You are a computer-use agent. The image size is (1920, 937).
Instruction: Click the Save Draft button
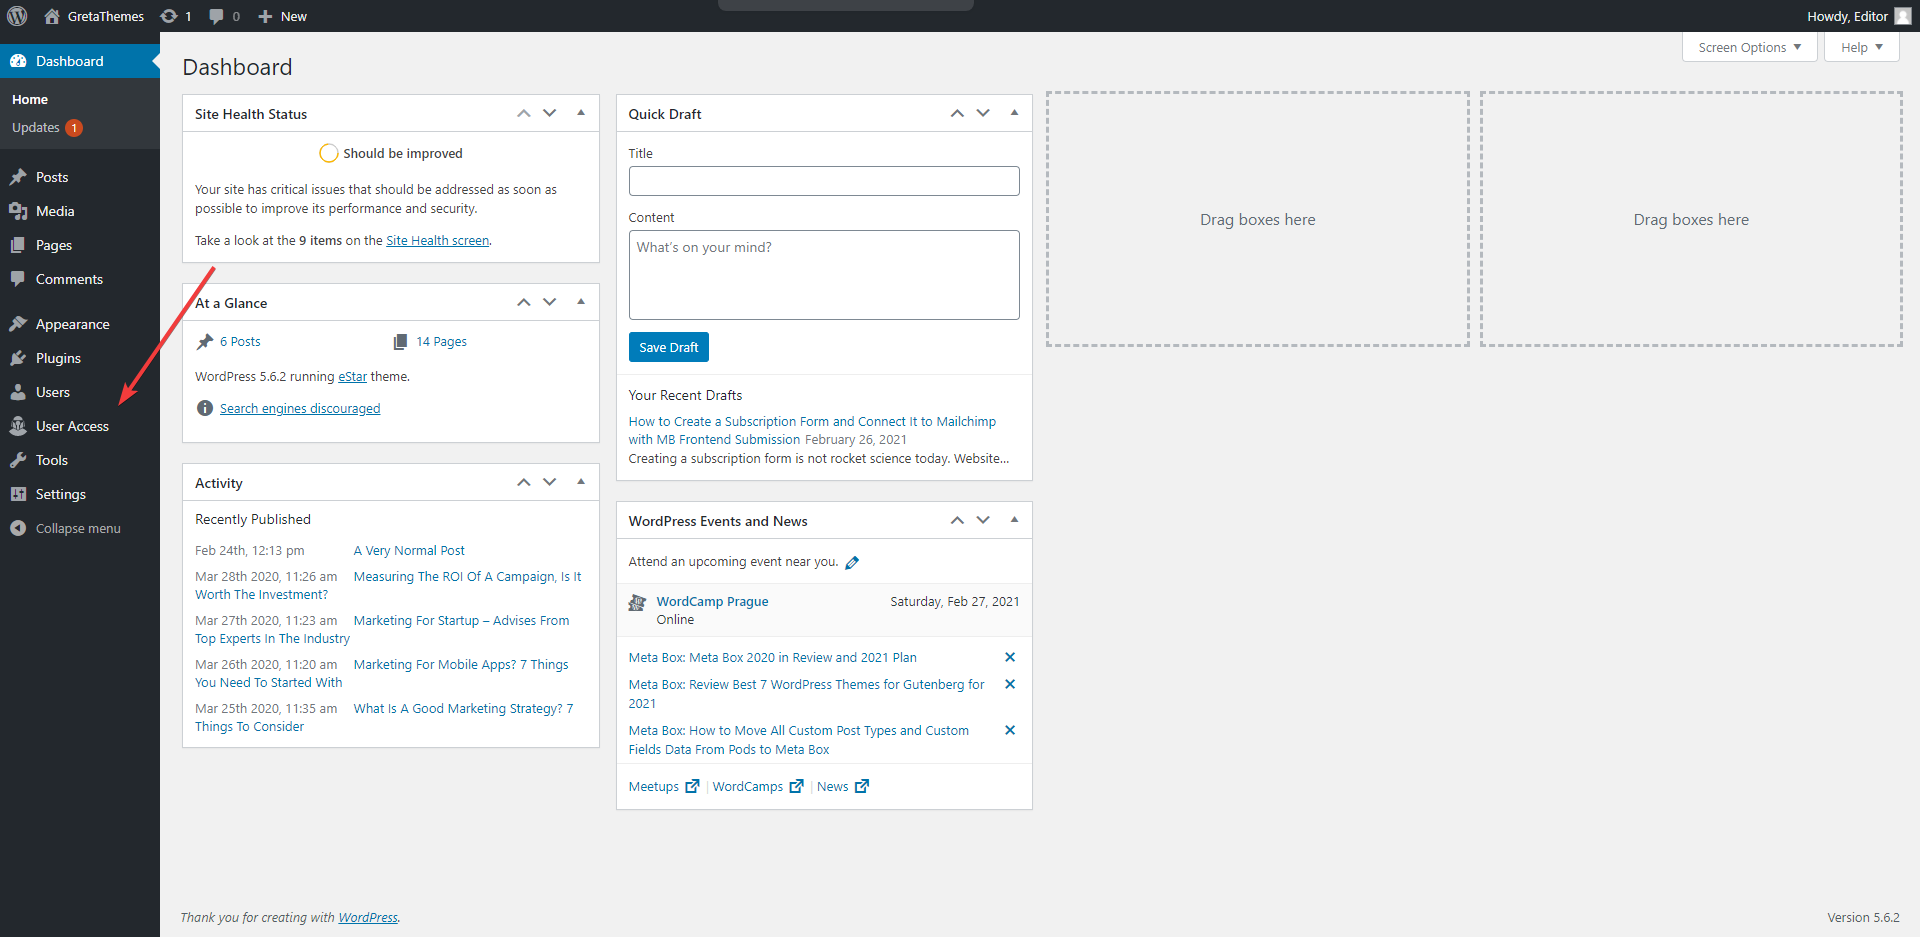[669, 347]
